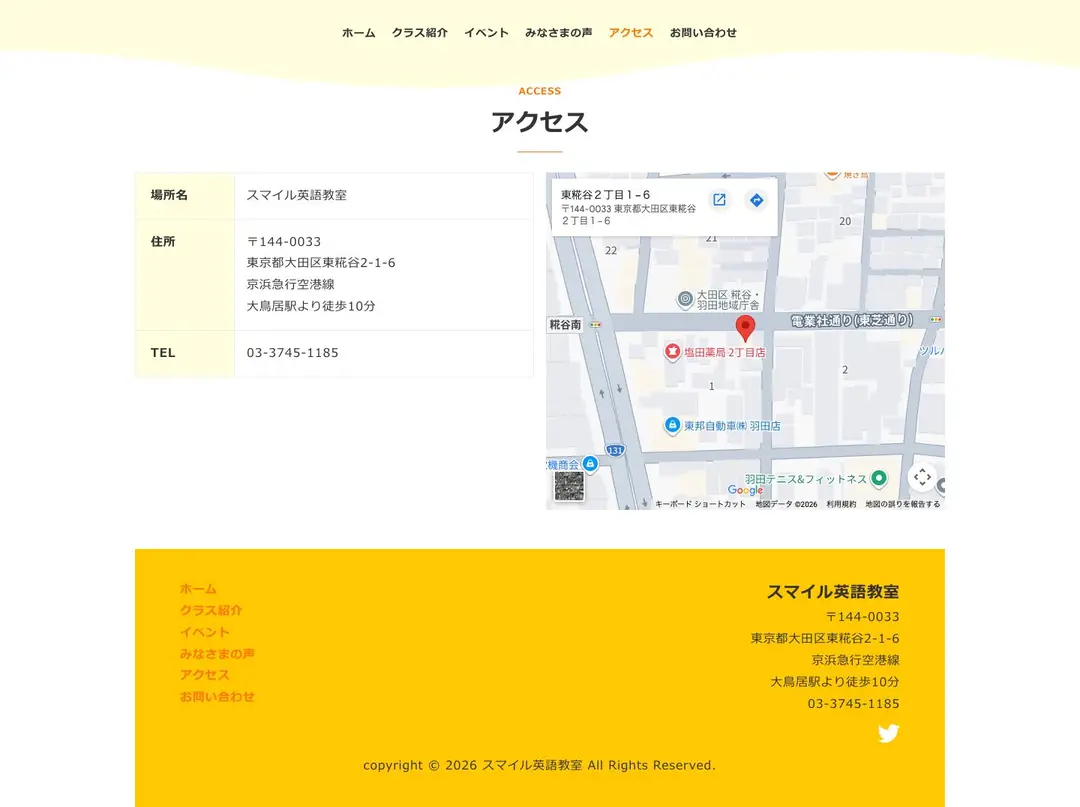Select the 糀谷南 intersection label on the map
Screen dimensions: 1080x807
coord(565,324)
